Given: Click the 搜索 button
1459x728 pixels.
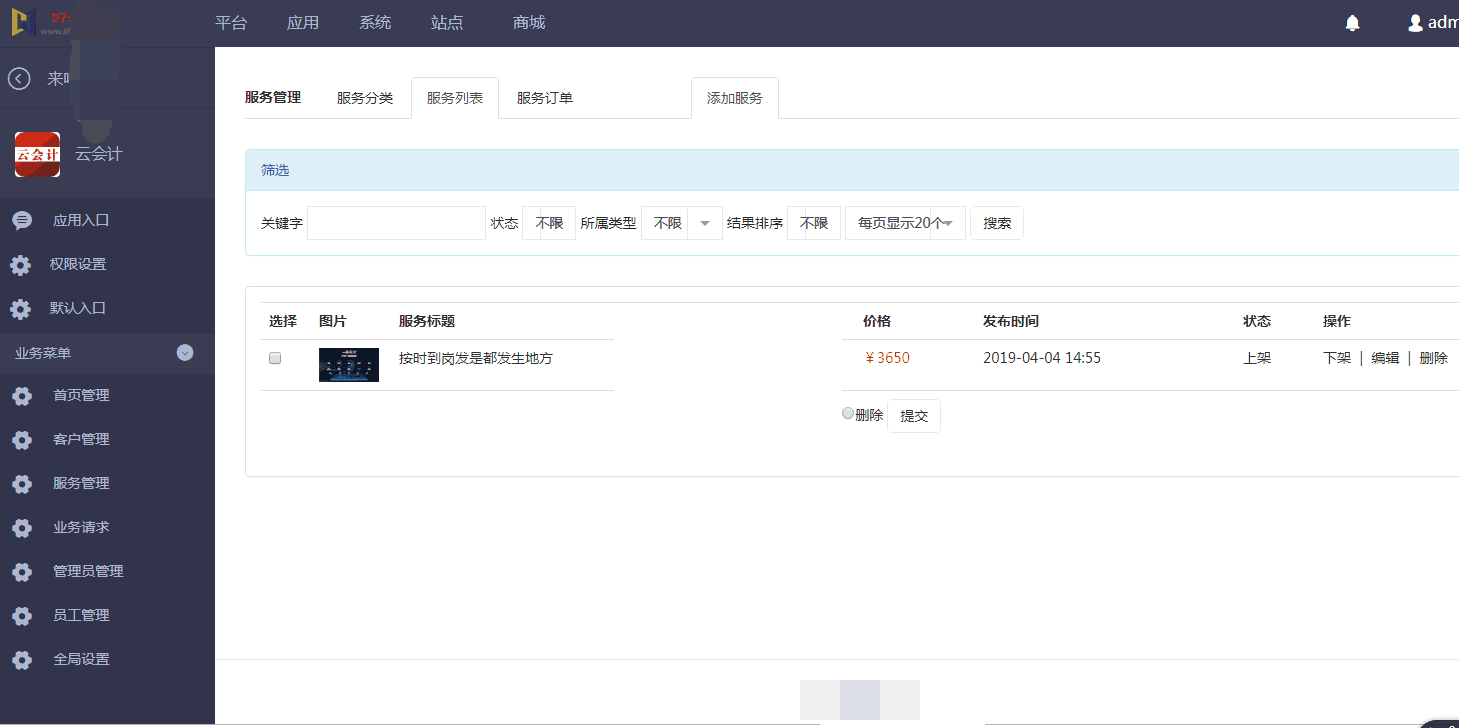Looking at the screenshot, I should [x=996, y=222].
